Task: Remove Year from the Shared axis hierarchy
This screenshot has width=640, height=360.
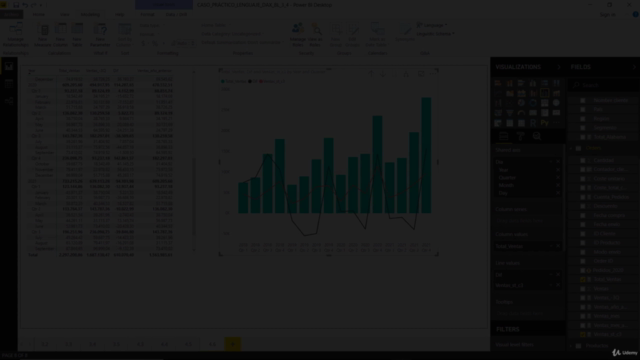Action: tap(558, 170)
